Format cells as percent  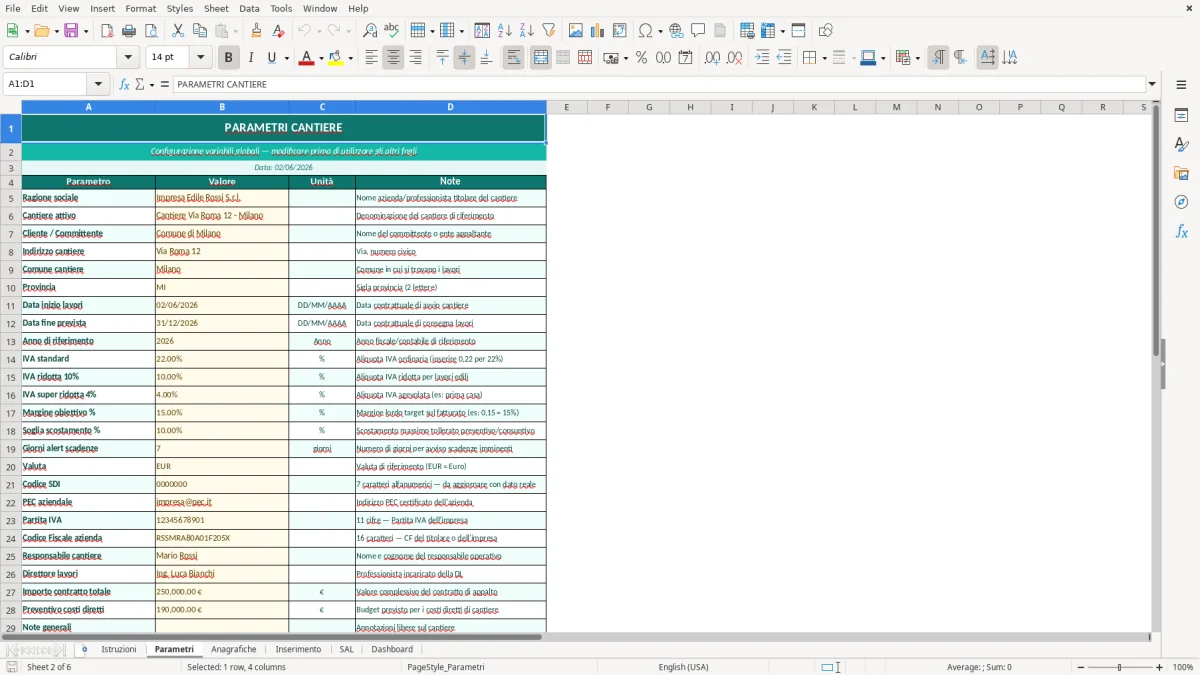(x=641, y=58)
